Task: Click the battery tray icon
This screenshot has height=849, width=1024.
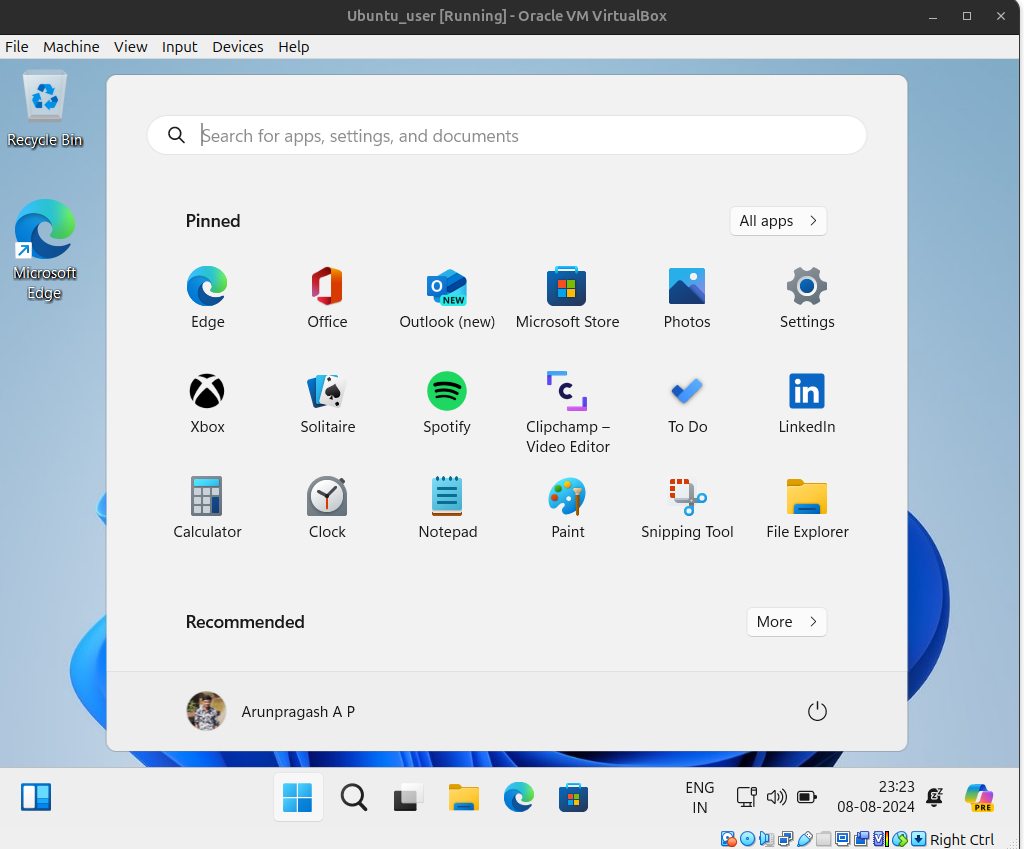Action: pyautogui.click(x=807, y=797)
